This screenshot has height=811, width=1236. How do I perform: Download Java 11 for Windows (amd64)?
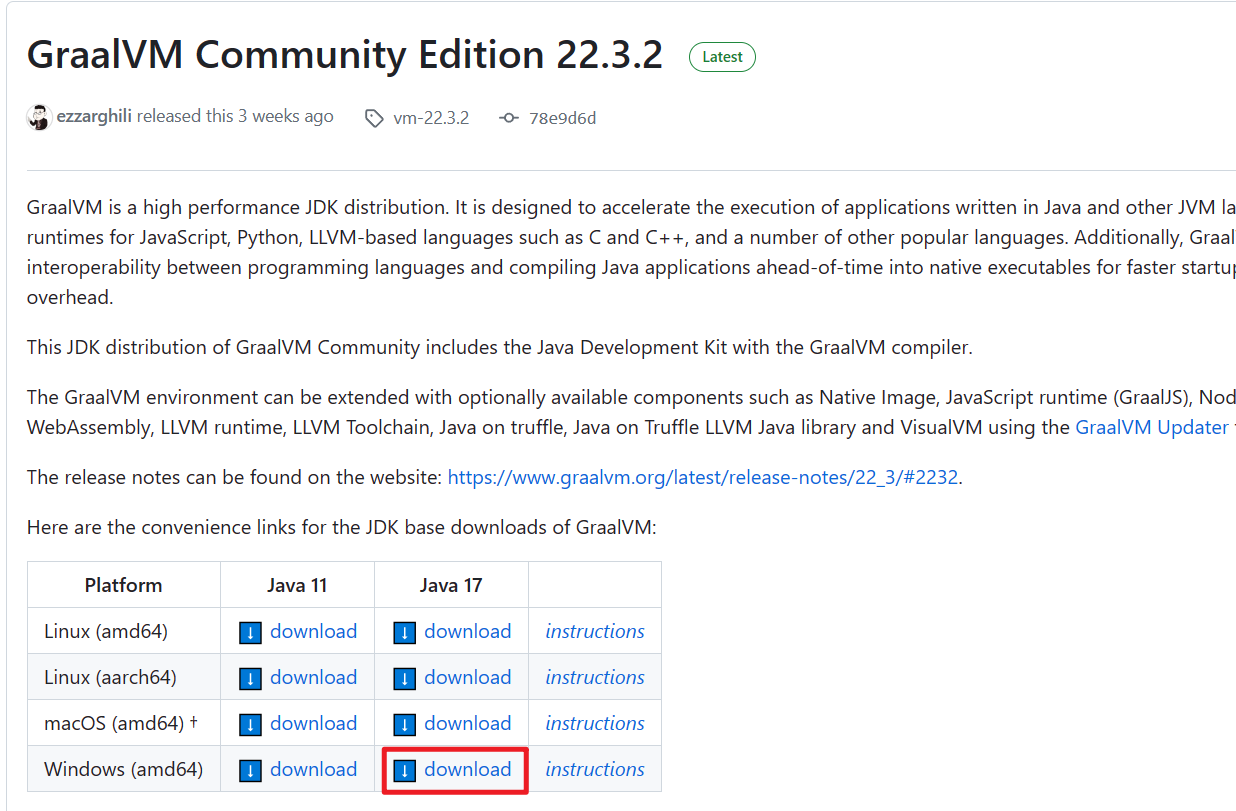coord(313,769)
